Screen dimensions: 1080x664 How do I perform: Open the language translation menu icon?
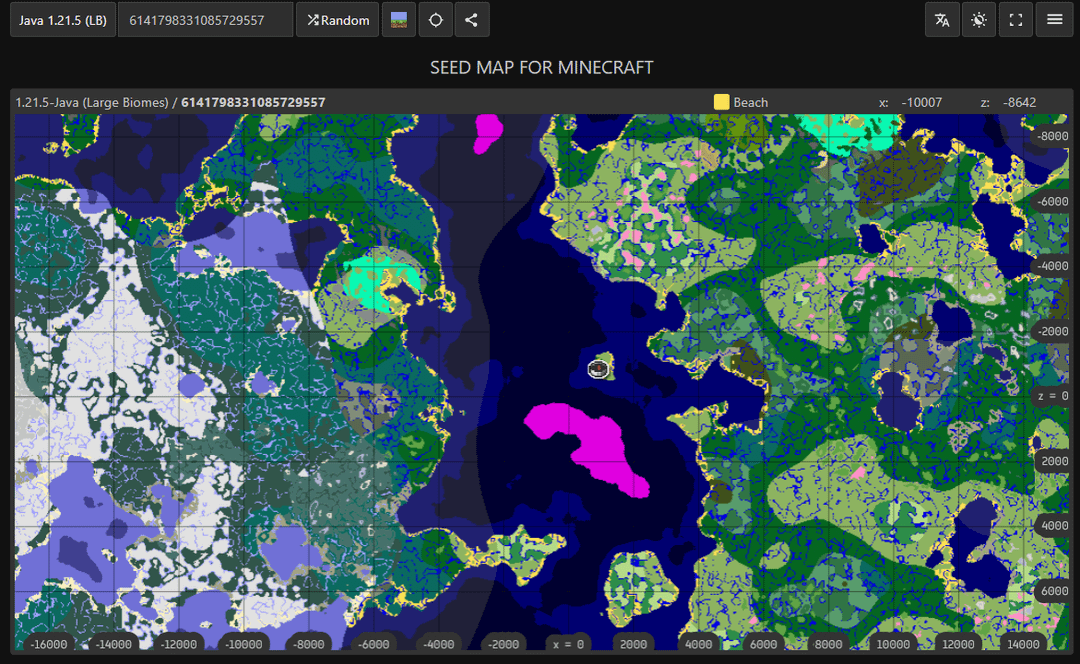pyautogui.click(x=942, y=20)
